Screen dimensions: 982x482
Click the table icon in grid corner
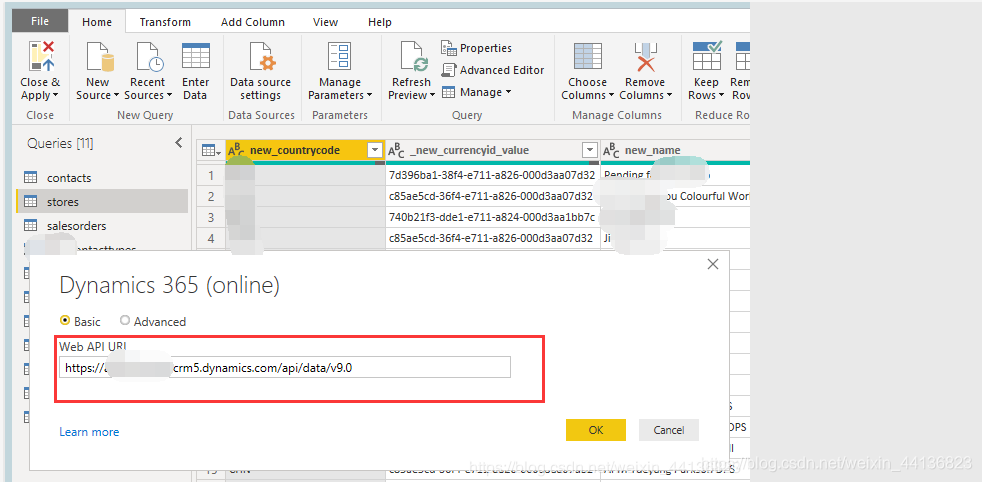click(209, 150)
